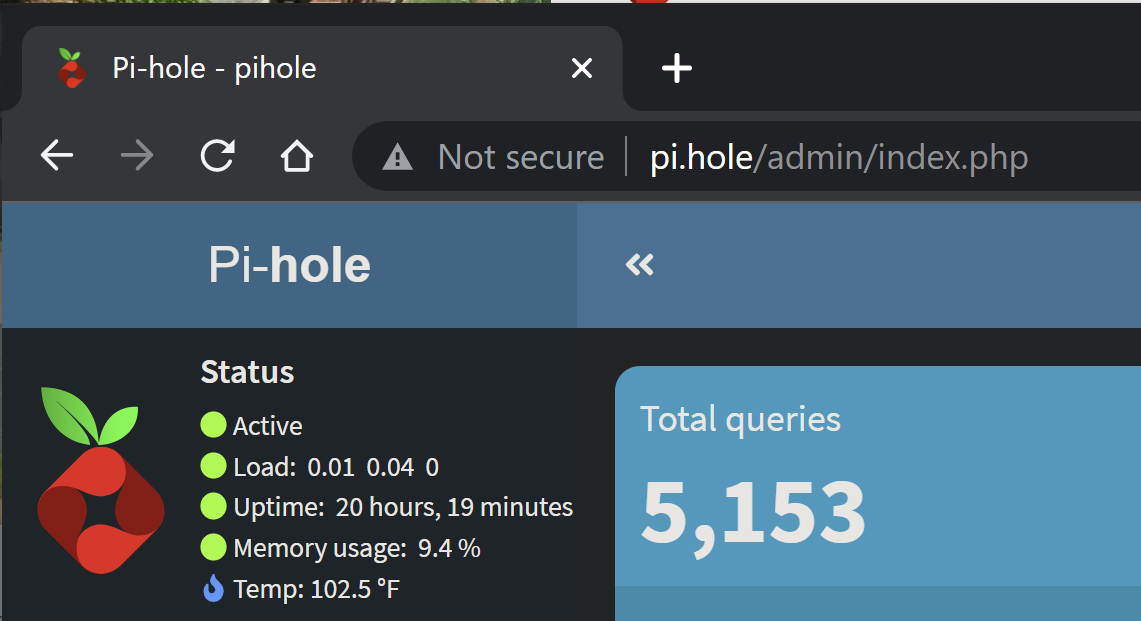1141x621 pixels.
Task: Click the green Active status dot
Action: click(213, 425)
